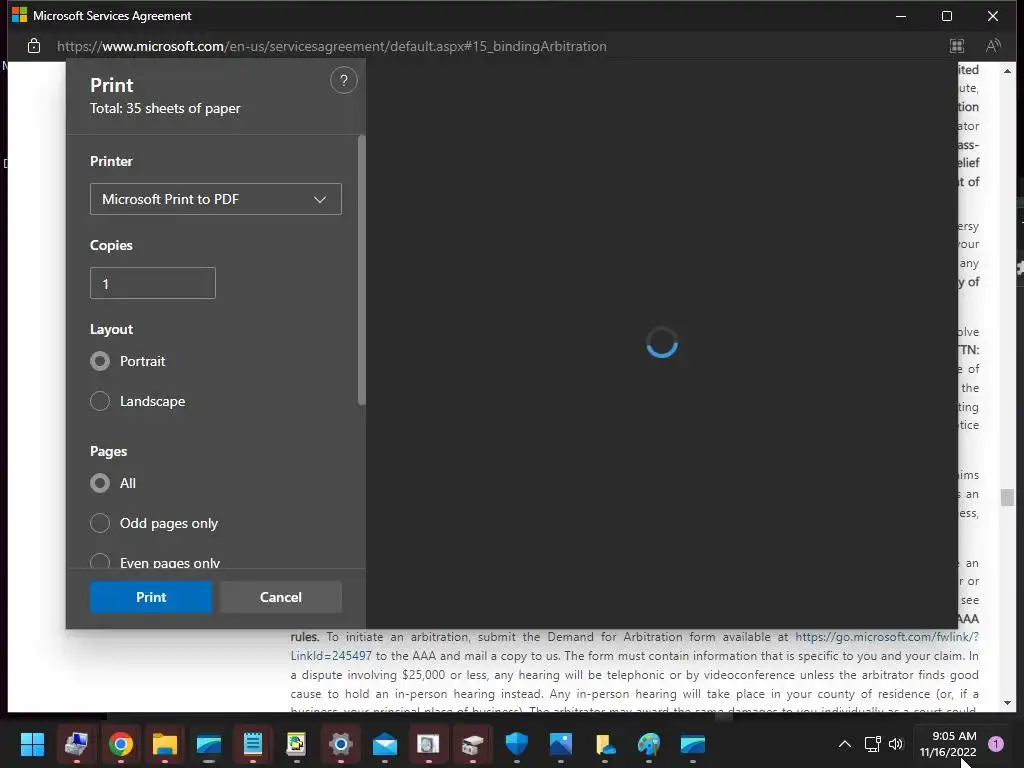The height and width of the screenshot is (768, 1024).
Task: Click the Copies number field
Action: coord(153,283)
